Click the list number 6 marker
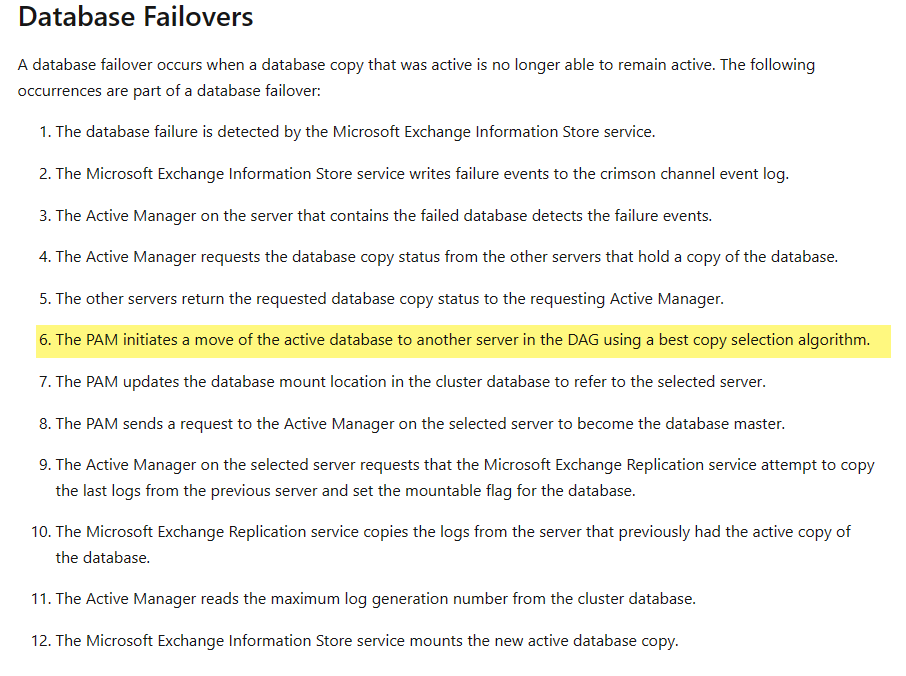 45,340
